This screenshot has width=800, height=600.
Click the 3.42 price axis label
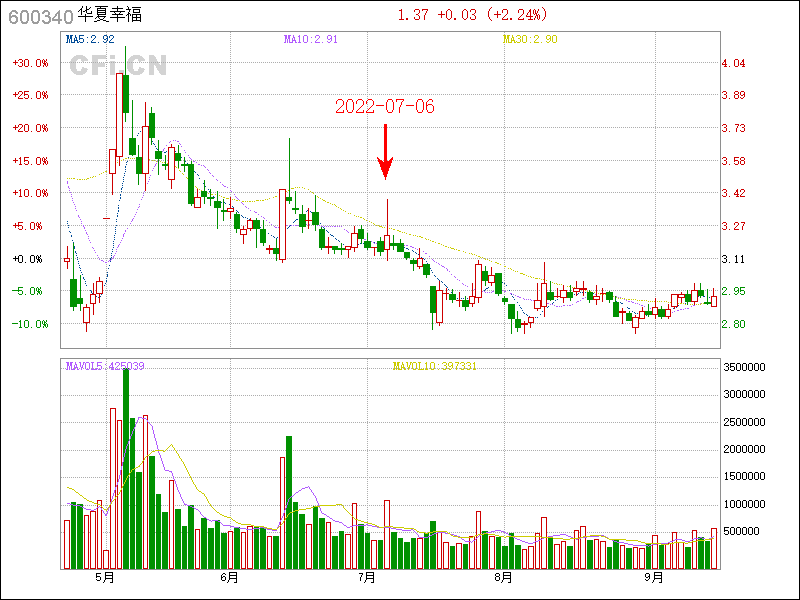click(x=734, y=193)
